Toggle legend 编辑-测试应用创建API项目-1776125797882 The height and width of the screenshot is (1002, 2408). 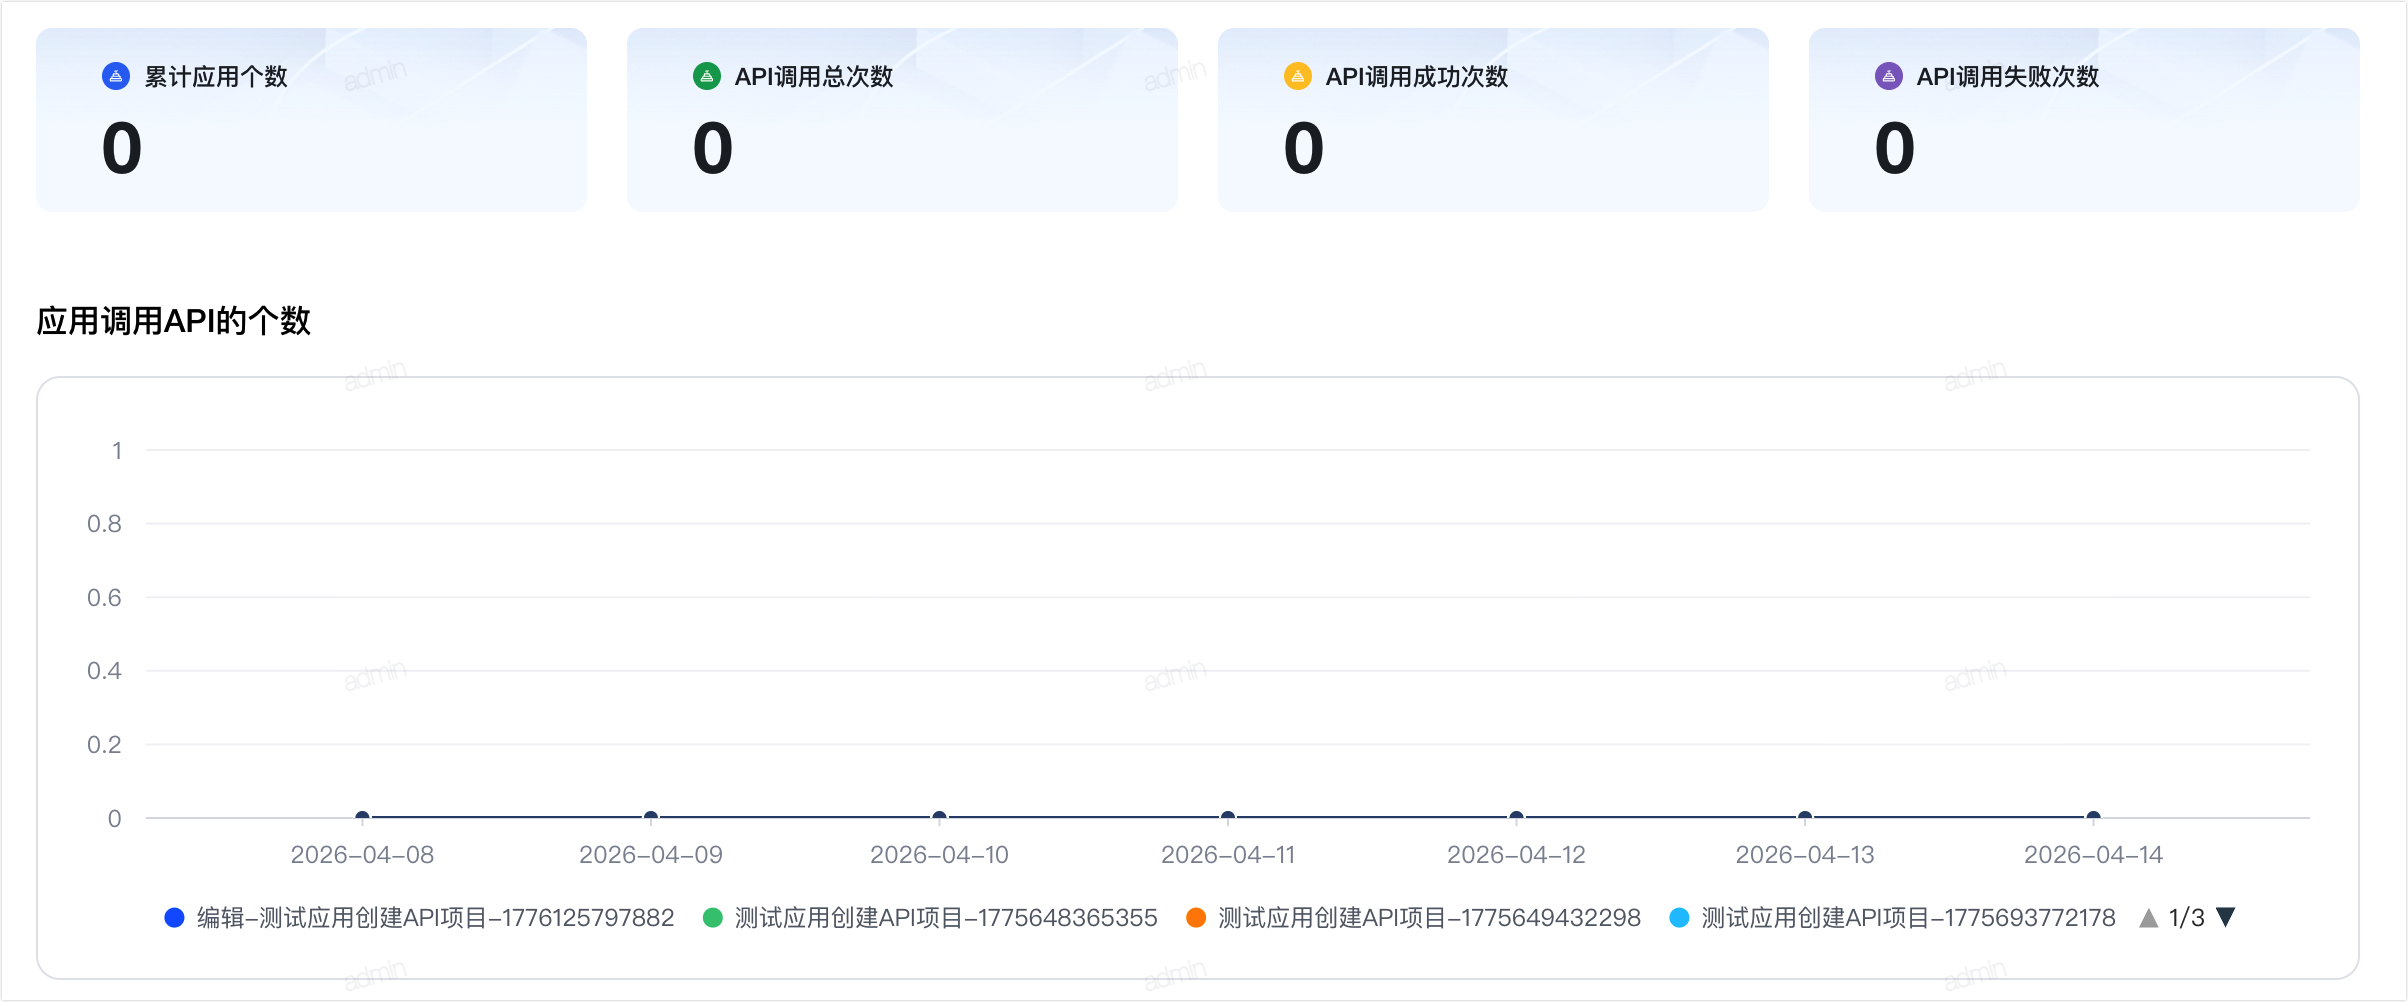point(419,917)
